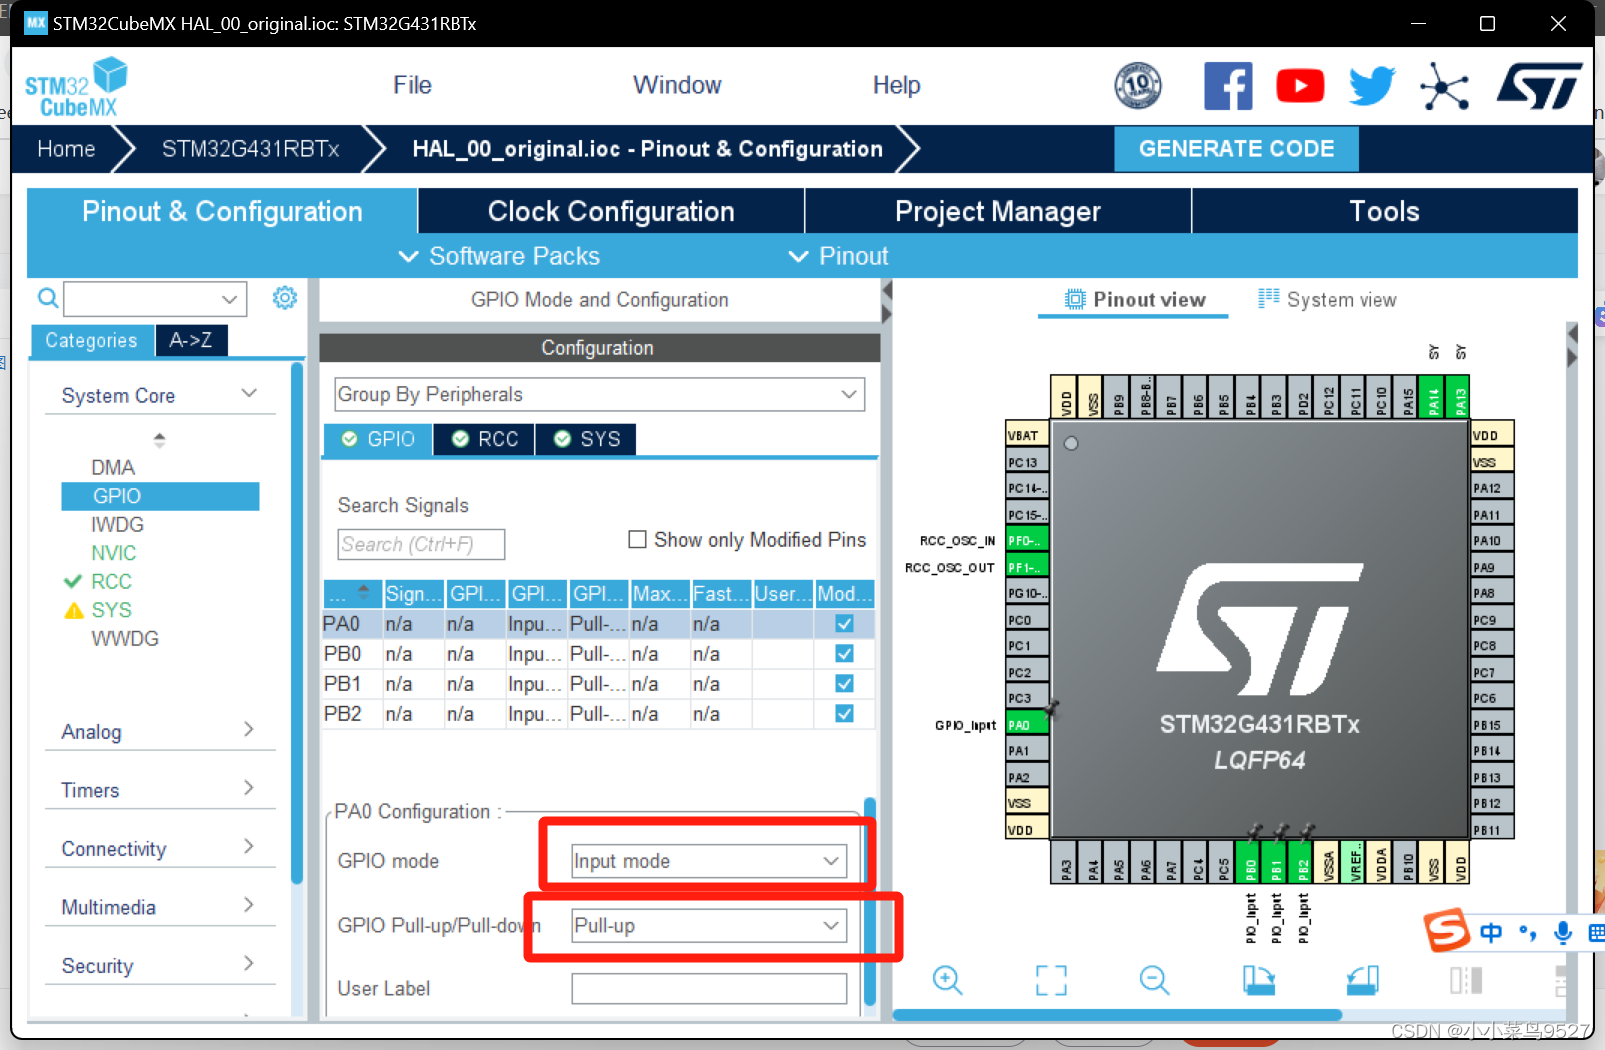This screenshot has height=1050, width=1605.
Task: Toggle the Modified checkbox for PB0
Action: (x=844, y=654)
